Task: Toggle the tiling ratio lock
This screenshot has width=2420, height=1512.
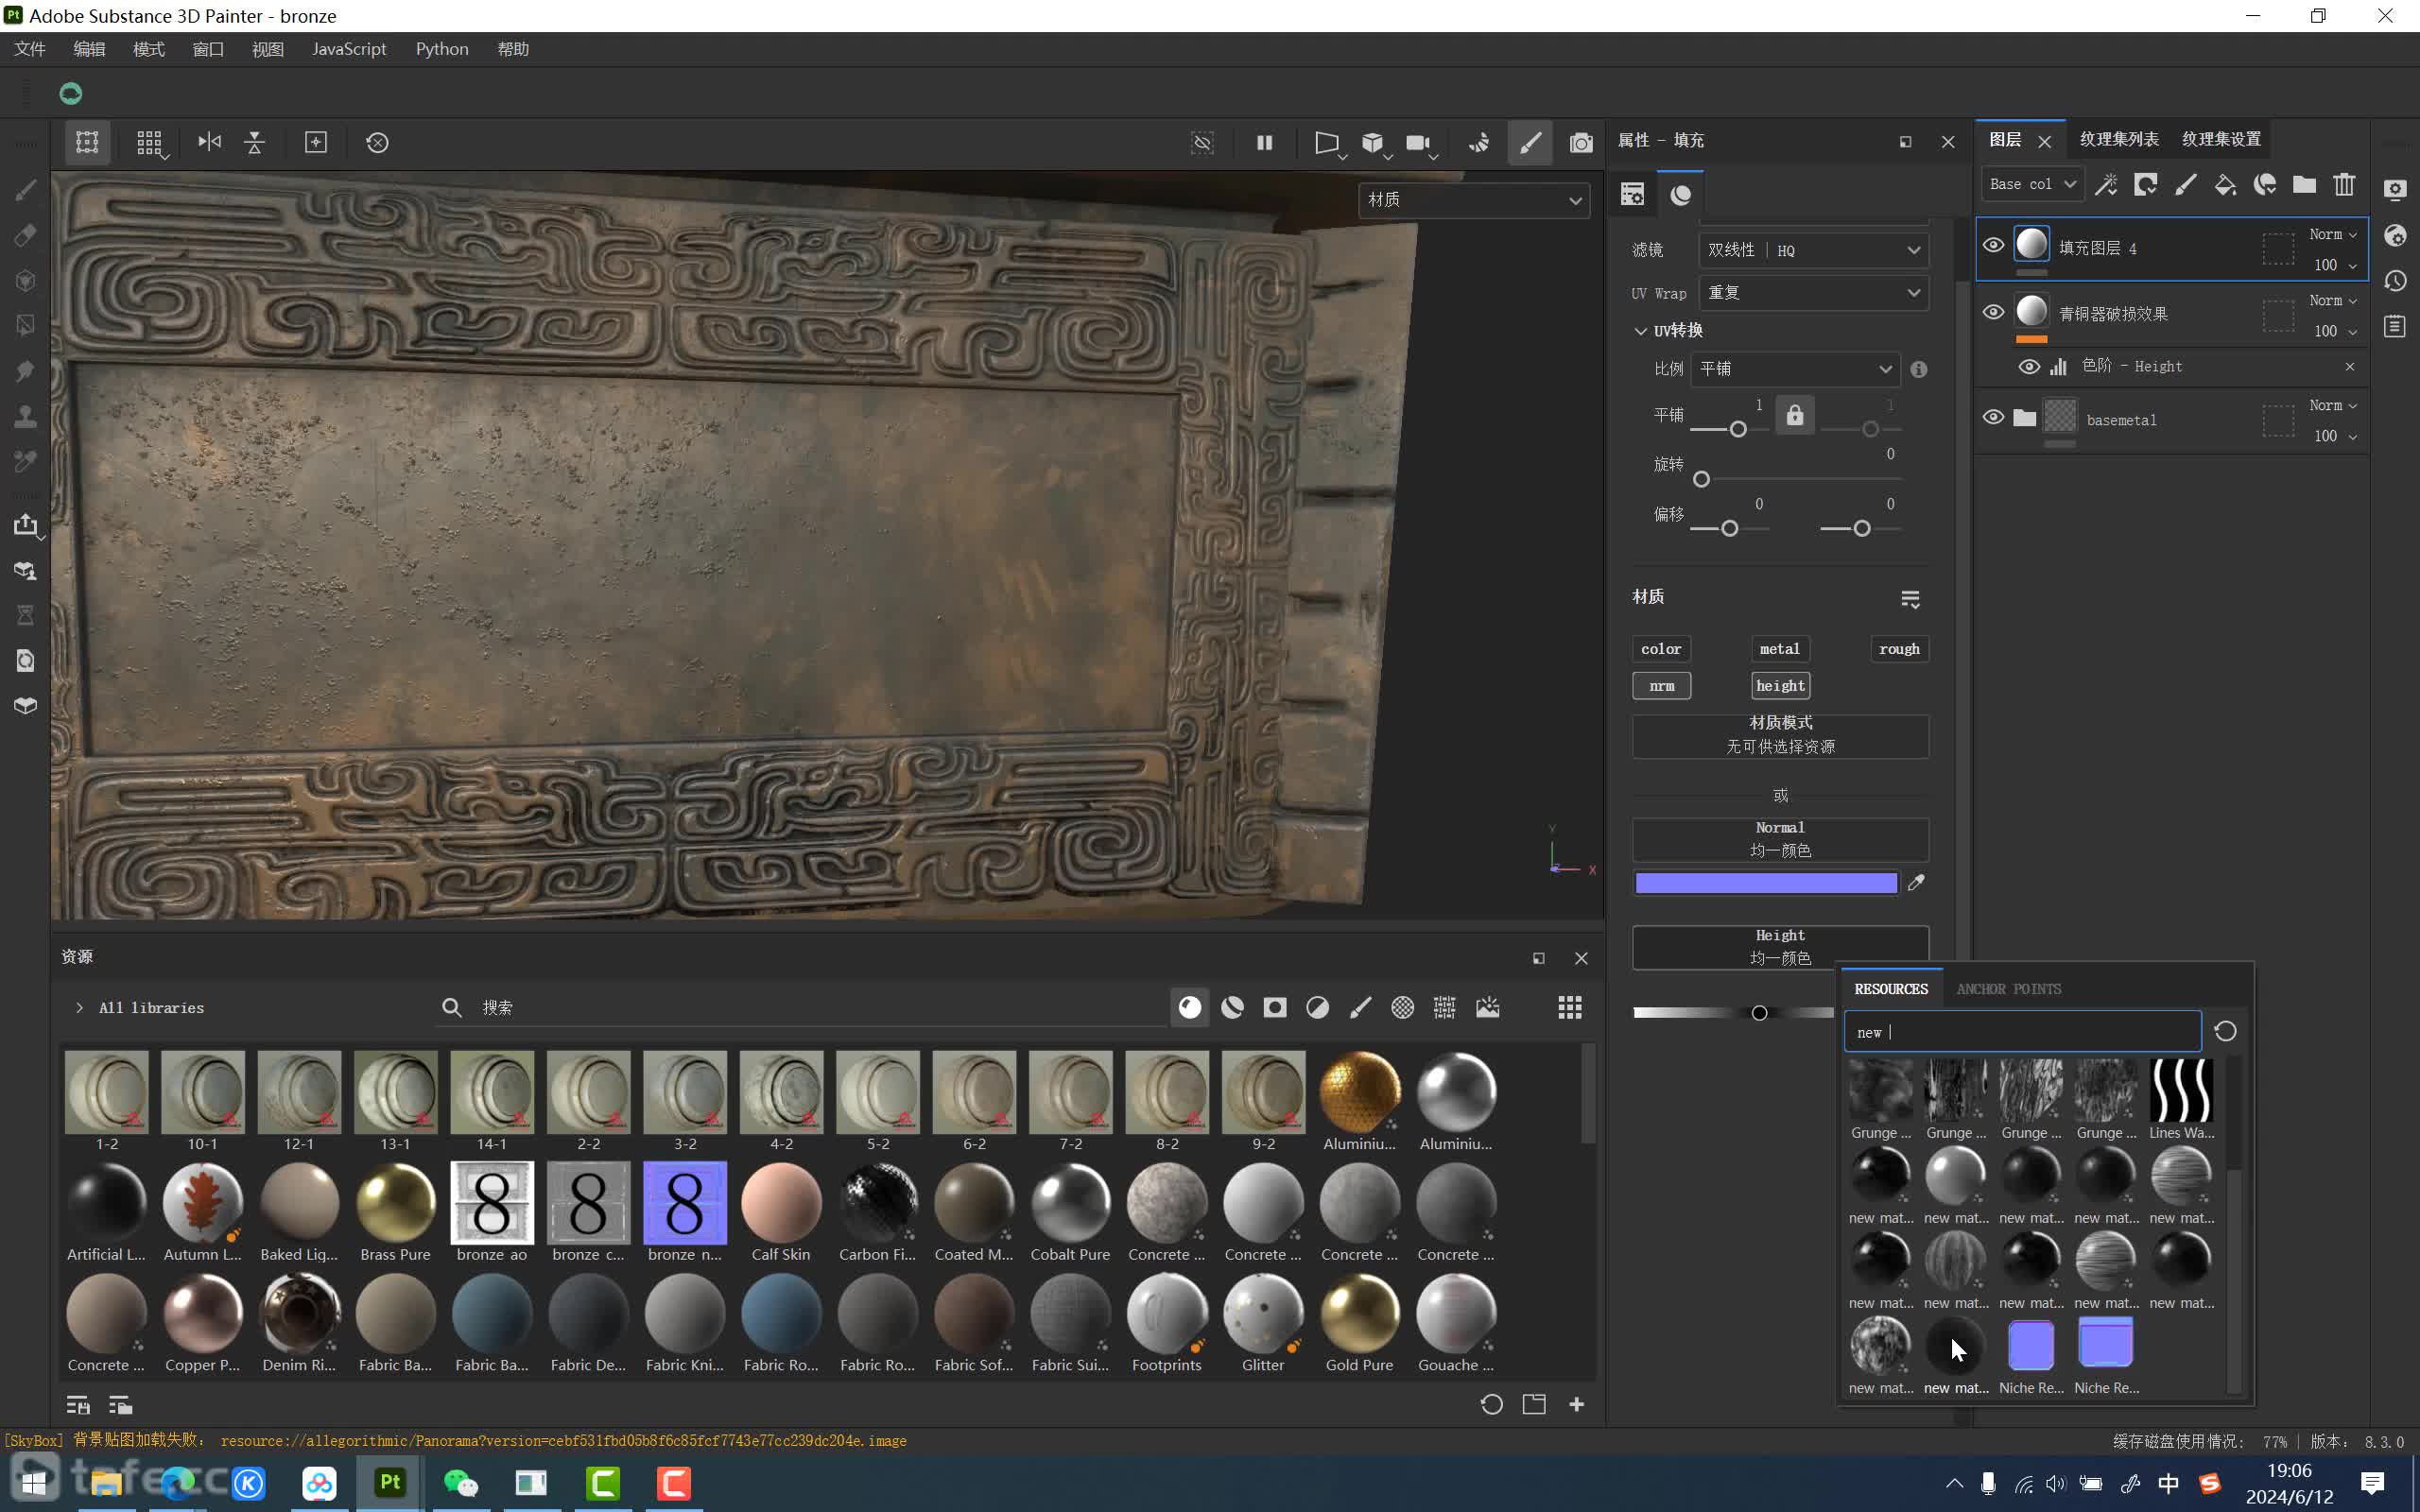Action: pyautogui.click(x=1795, y=415)
